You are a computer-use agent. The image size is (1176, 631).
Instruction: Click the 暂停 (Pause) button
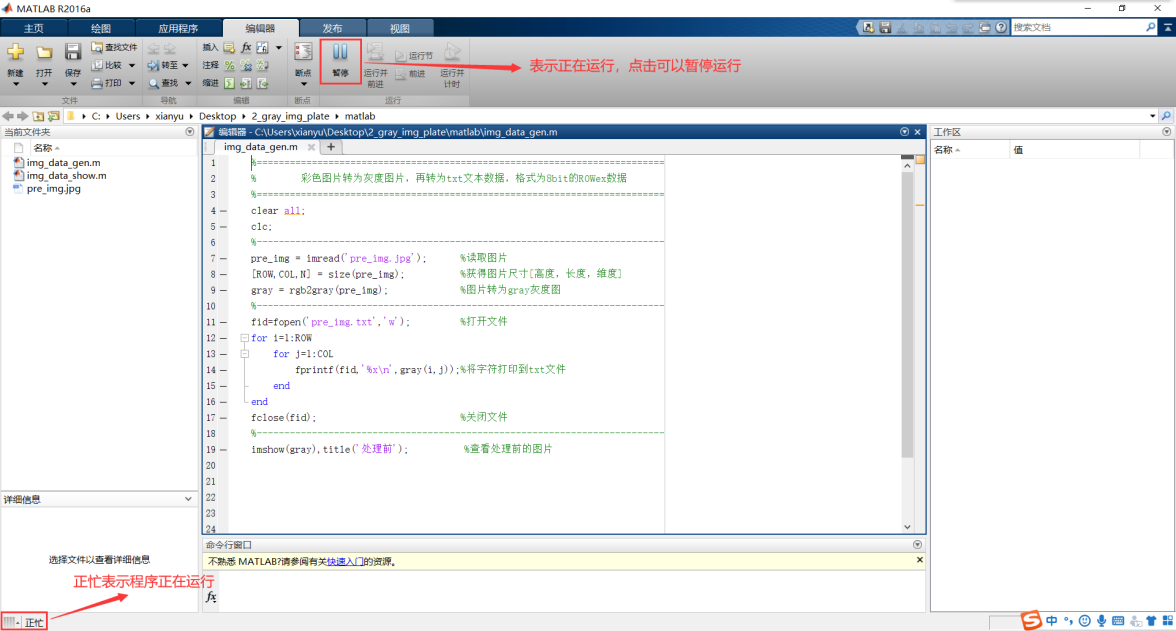(x=341, y=58)
